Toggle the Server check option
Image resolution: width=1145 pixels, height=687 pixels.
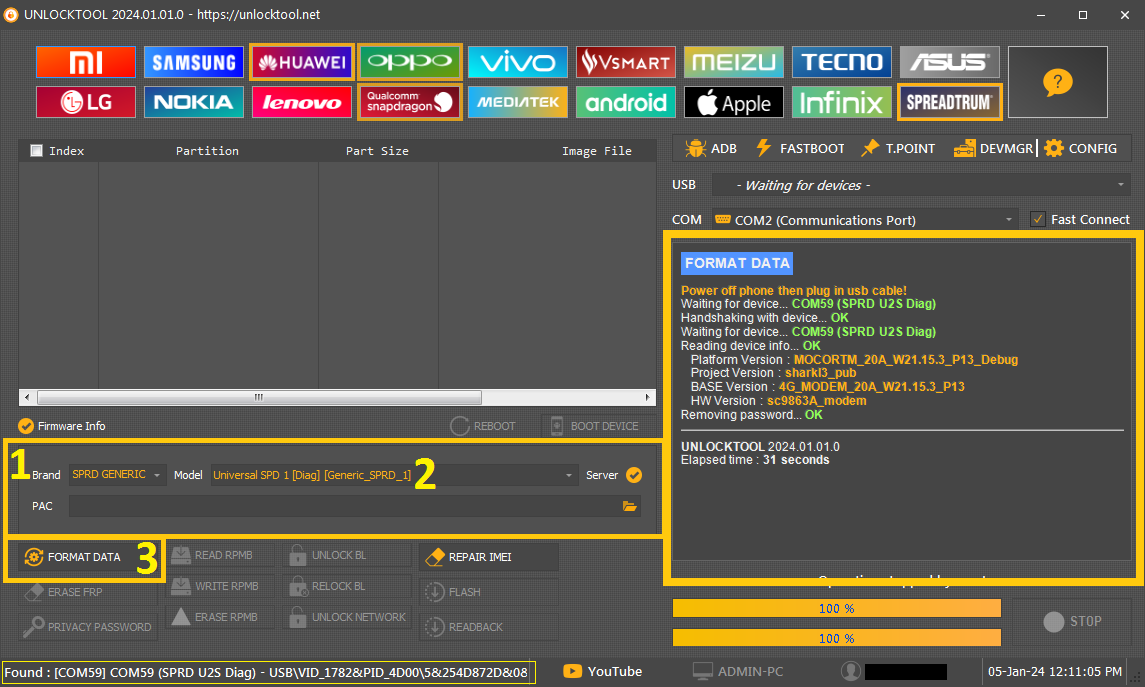(634, 475)
